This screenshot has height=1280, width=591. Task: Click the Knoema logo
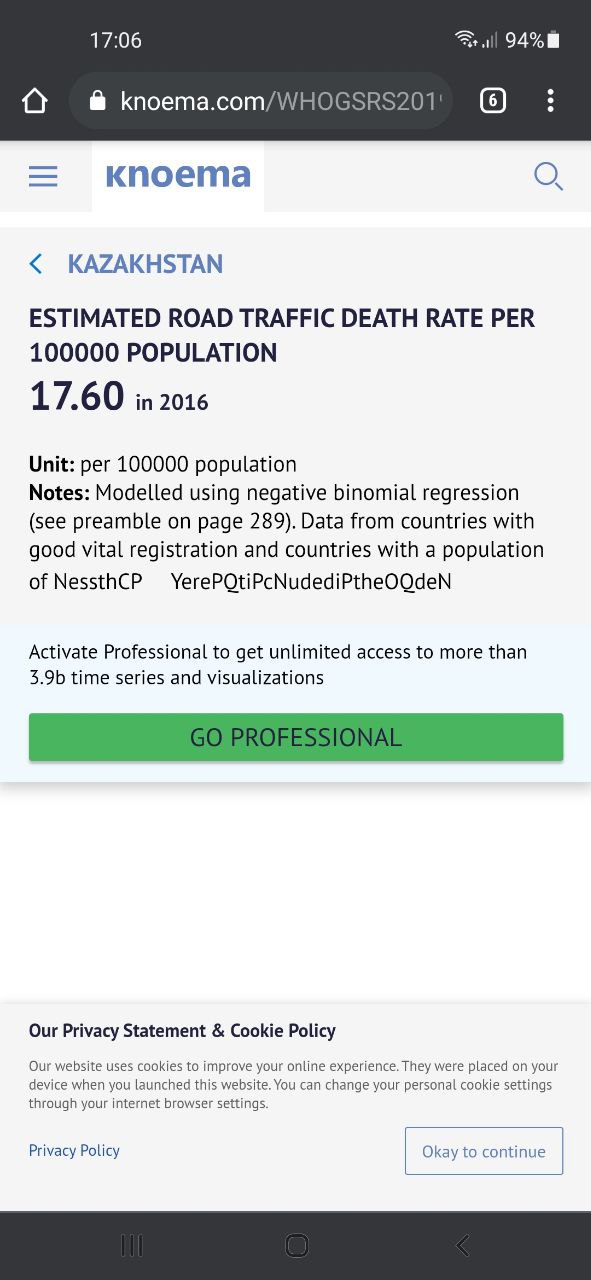[178, 176]
